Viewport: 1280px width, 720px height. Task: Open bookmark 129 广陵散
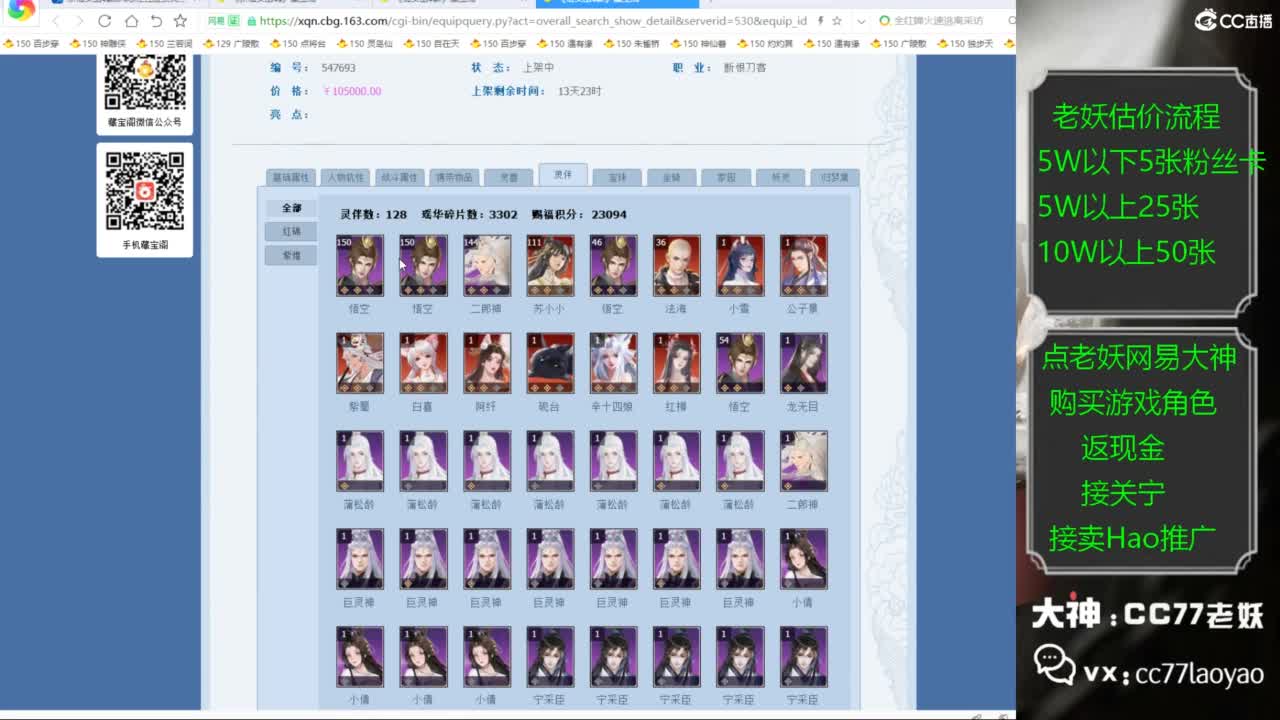231,44
